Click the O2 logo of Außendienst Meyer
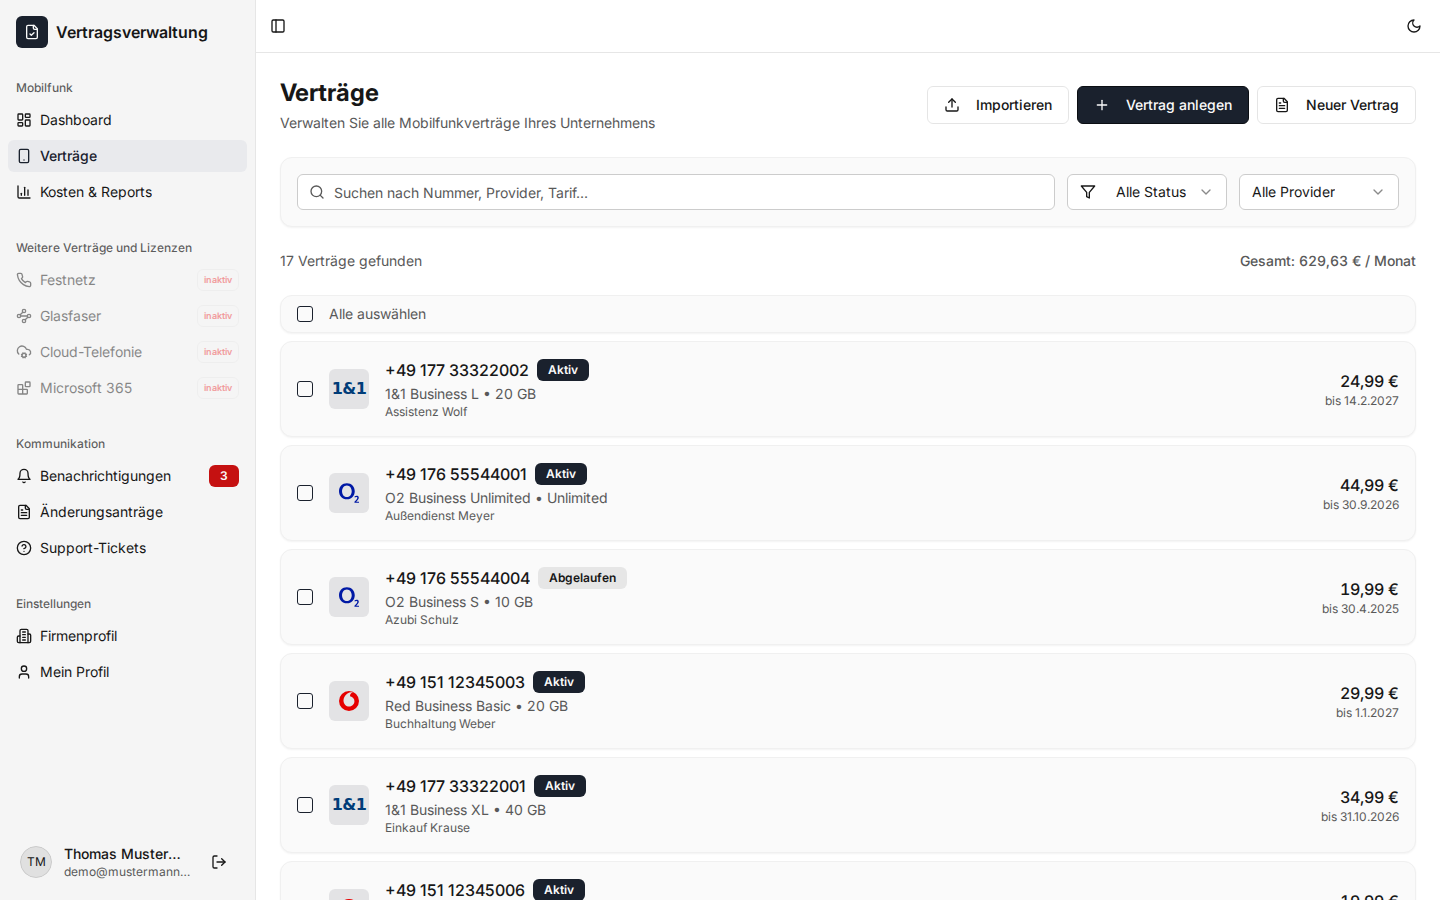 (349, 493)
